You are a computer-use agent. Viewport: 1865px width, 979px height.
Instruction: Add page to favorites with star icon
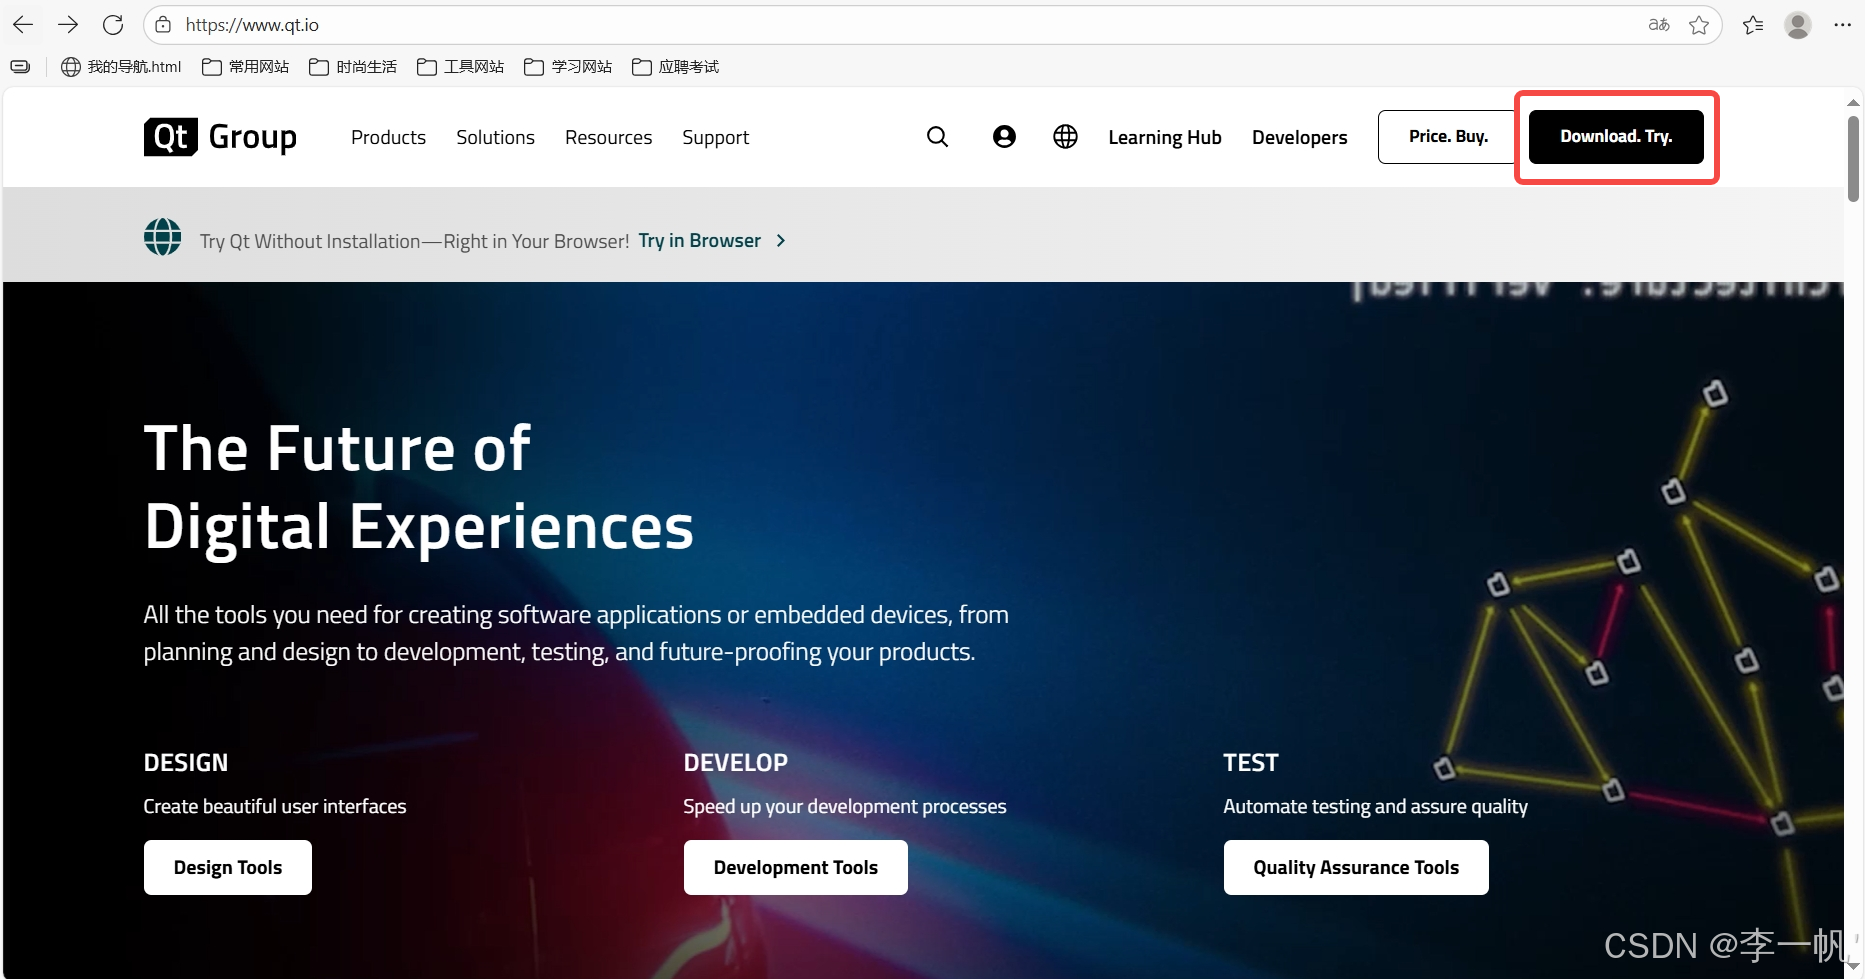(1699, 25)
